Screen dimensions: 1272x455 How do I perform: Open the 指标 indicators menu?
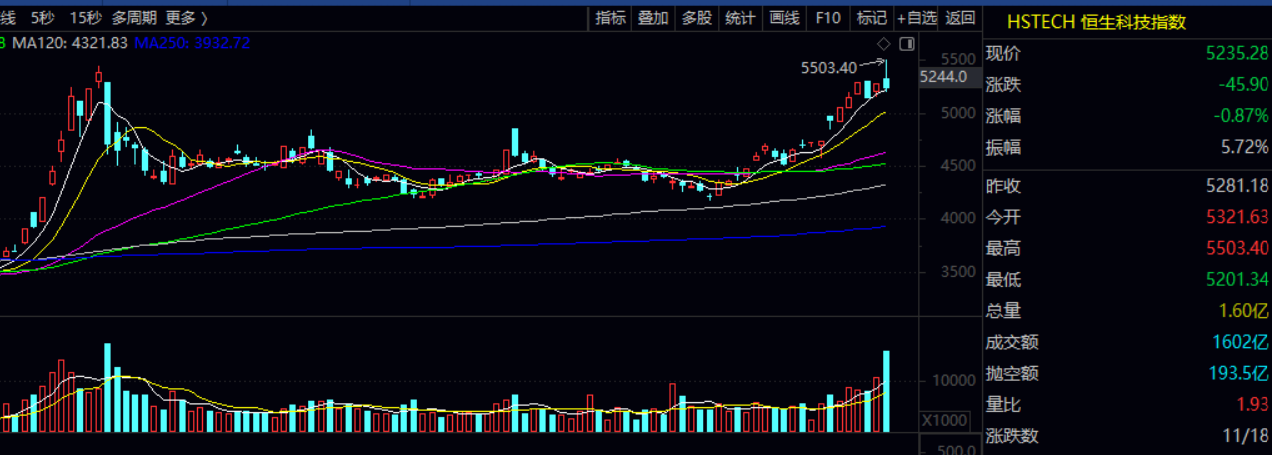coord(610,17)
